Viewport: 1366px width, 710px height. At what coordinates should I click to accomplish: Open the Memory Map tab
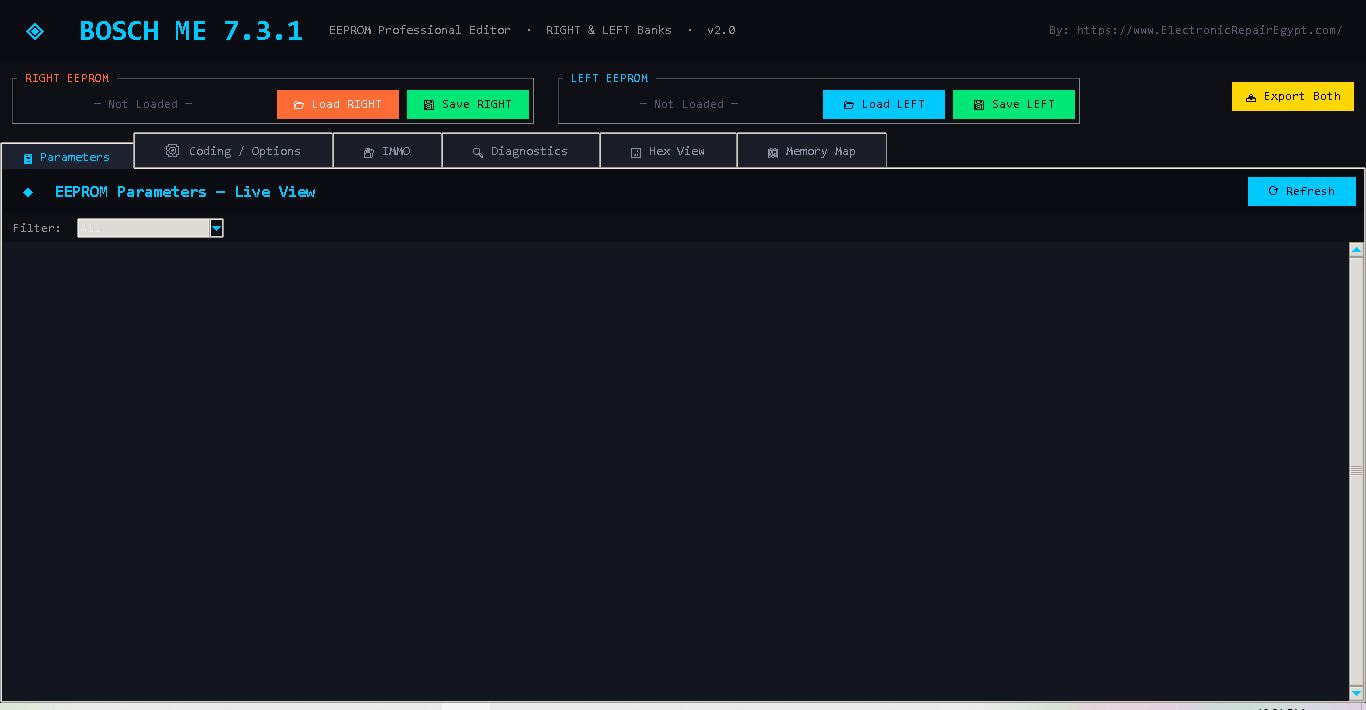(811, 151)
